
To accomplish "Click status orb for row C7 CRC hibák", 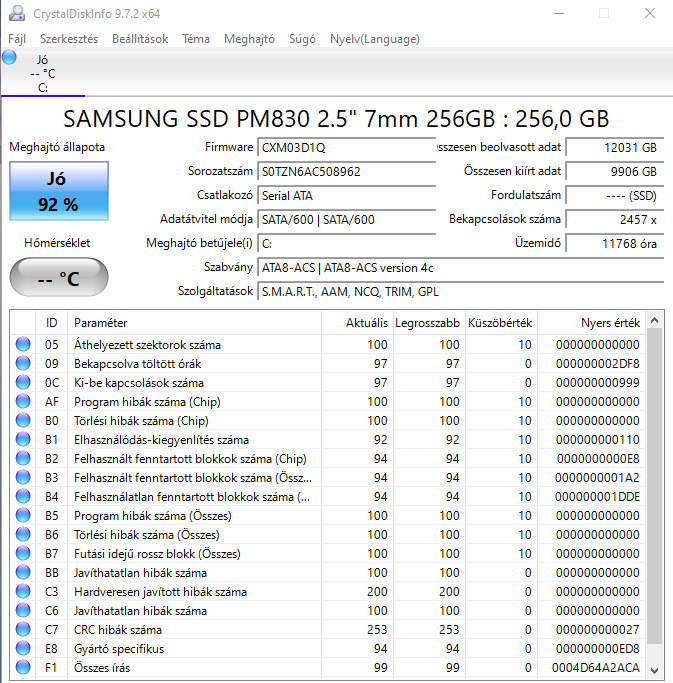I will 23,629.
